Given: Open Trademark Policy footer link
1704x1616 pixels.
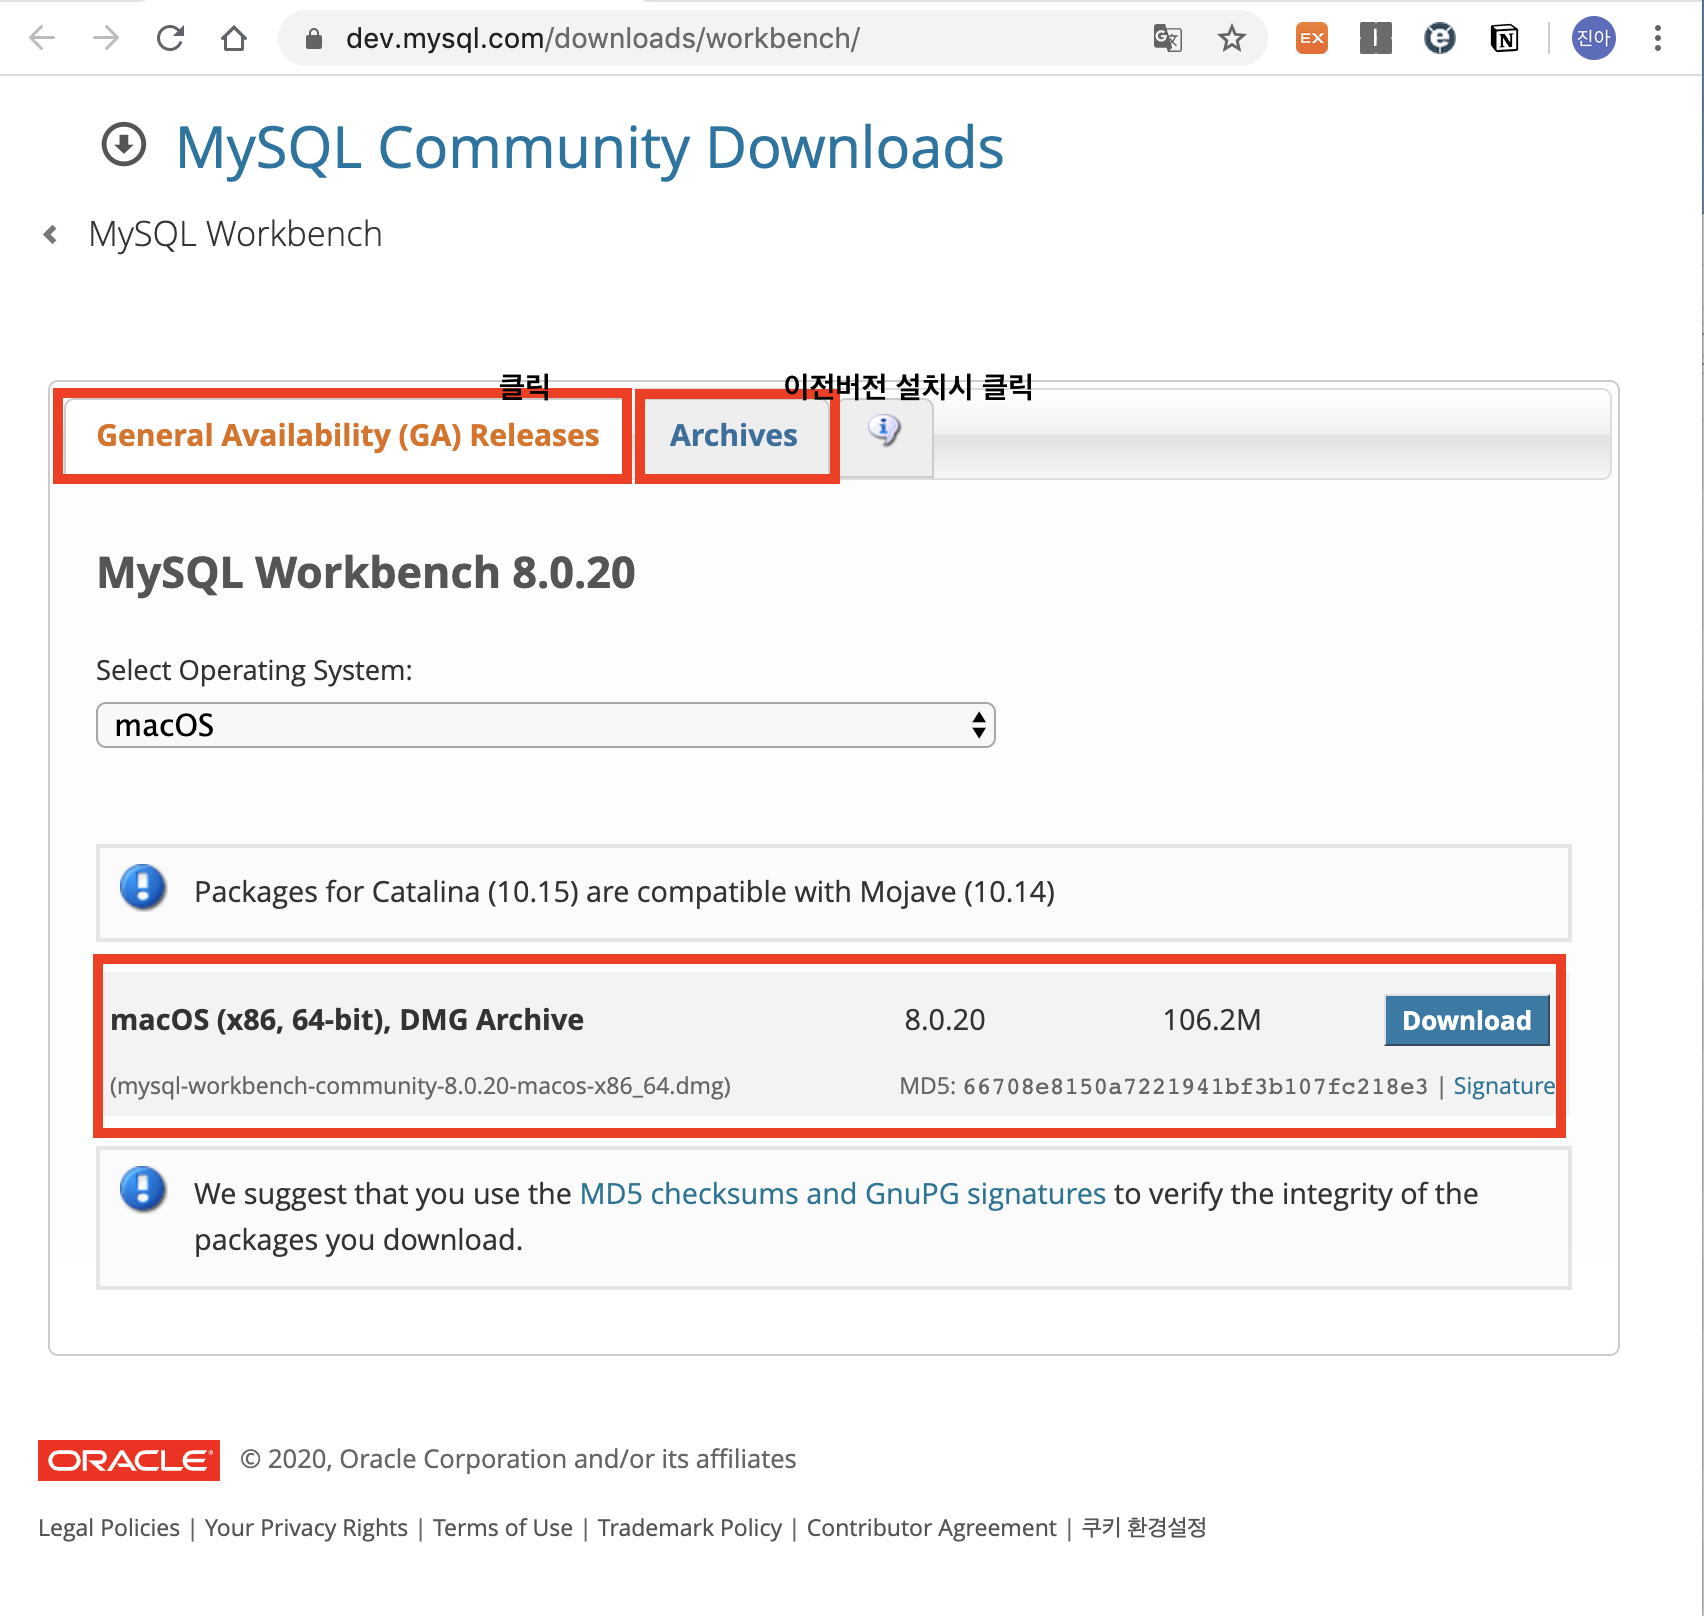Looking at the screenshot, I should [690, 1528].
